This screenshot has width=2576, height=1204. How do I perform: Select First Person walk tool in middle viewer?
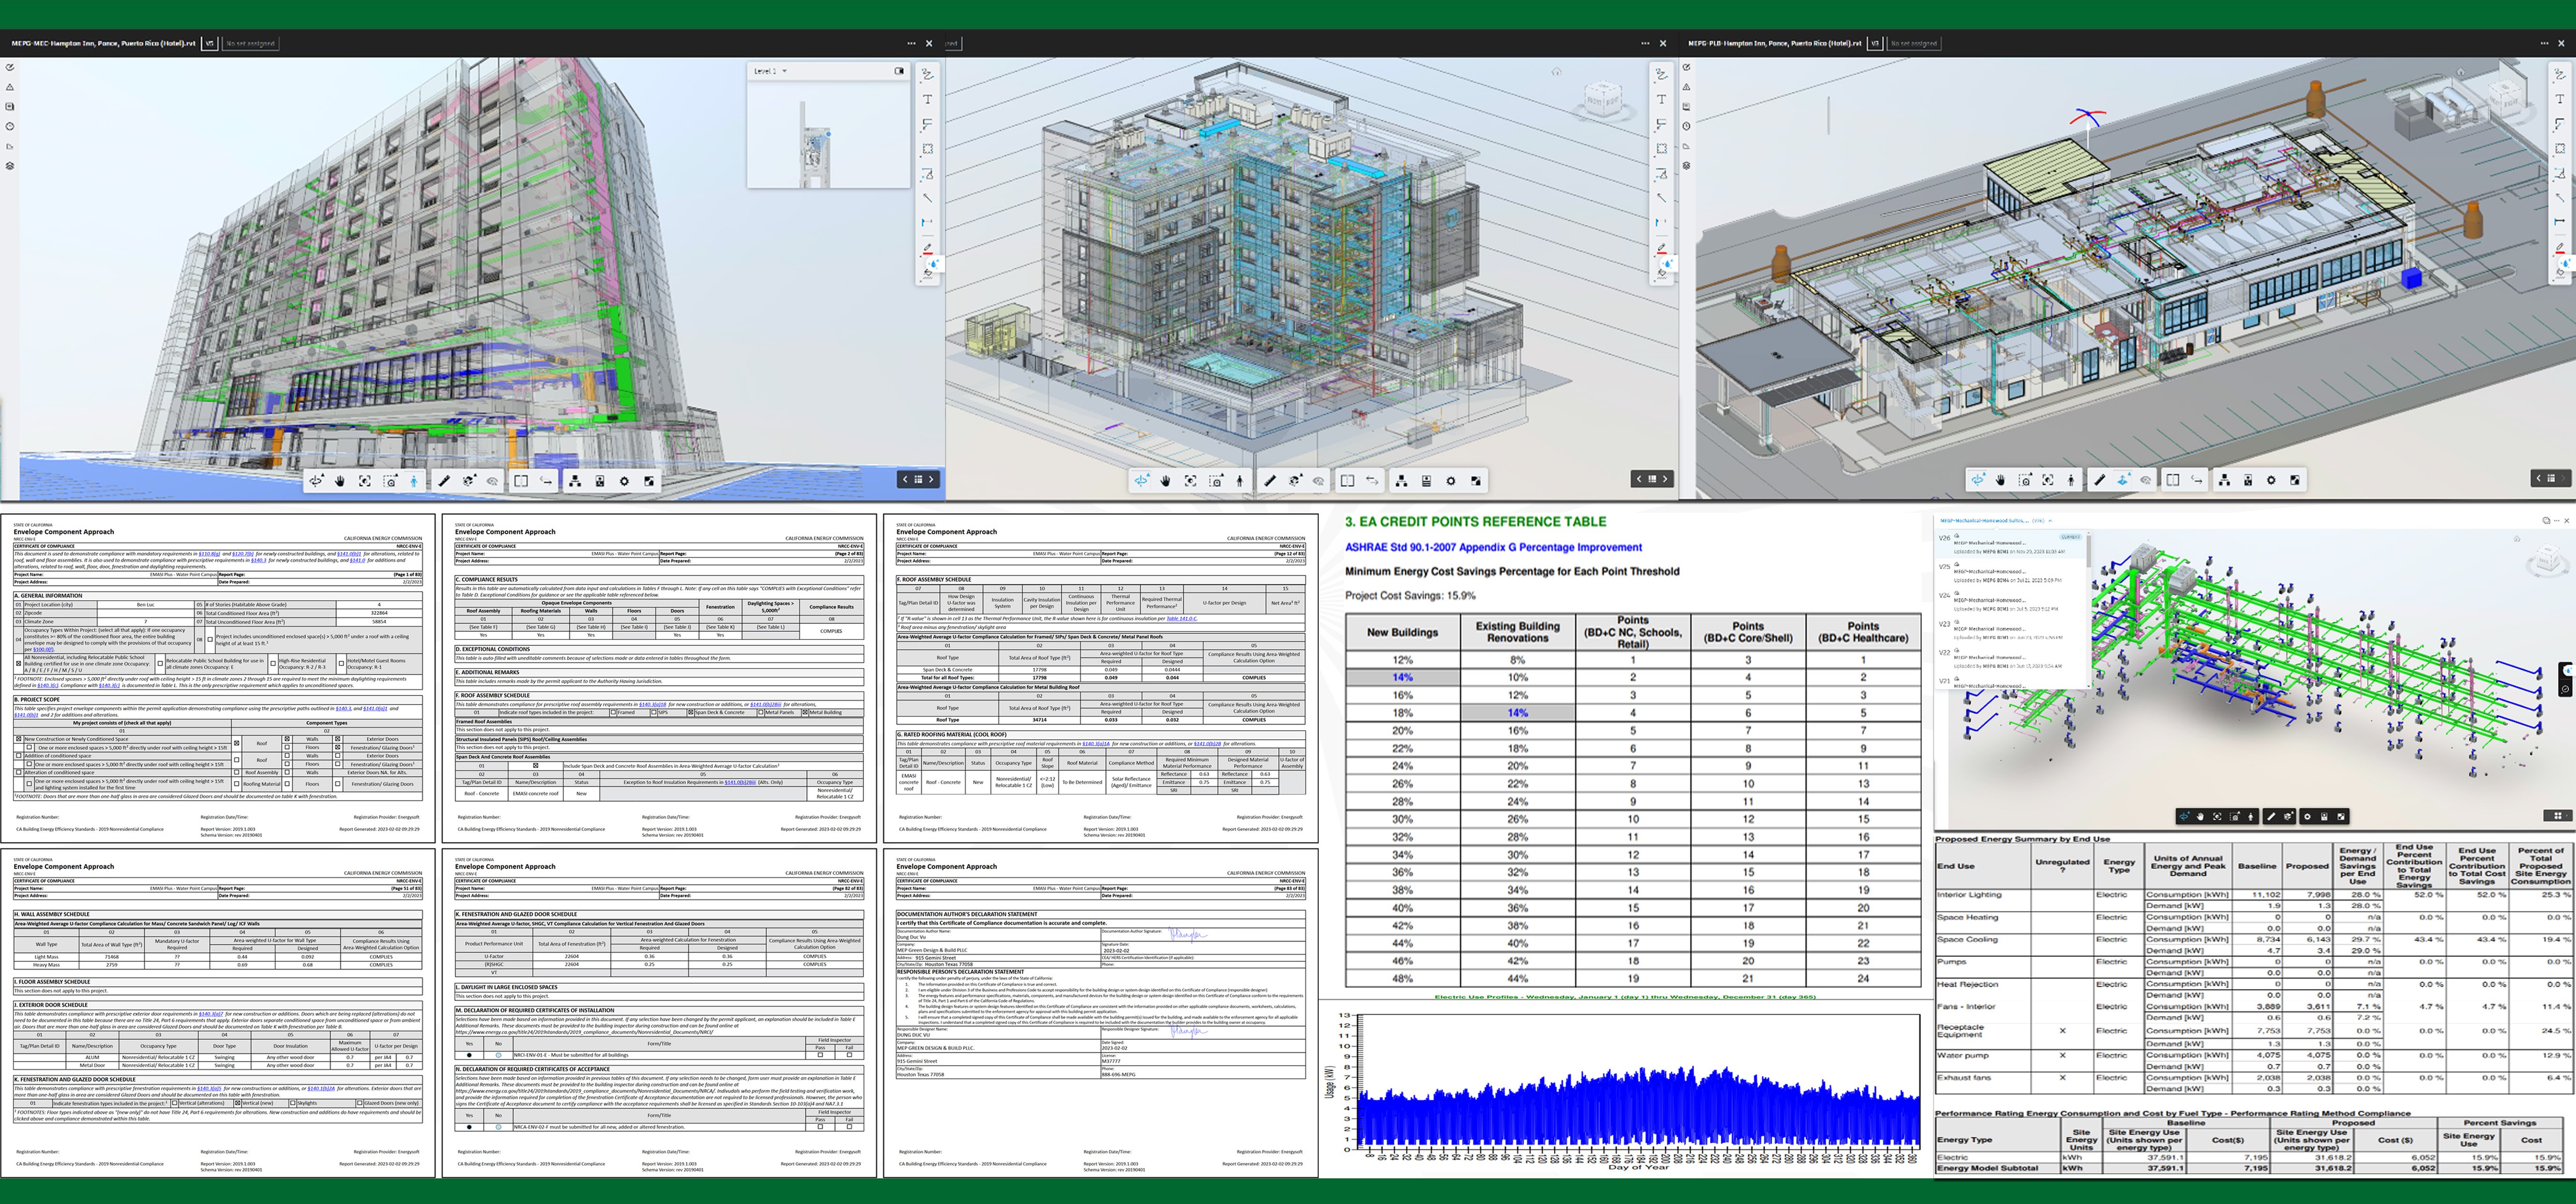(x=1240, y=481)
